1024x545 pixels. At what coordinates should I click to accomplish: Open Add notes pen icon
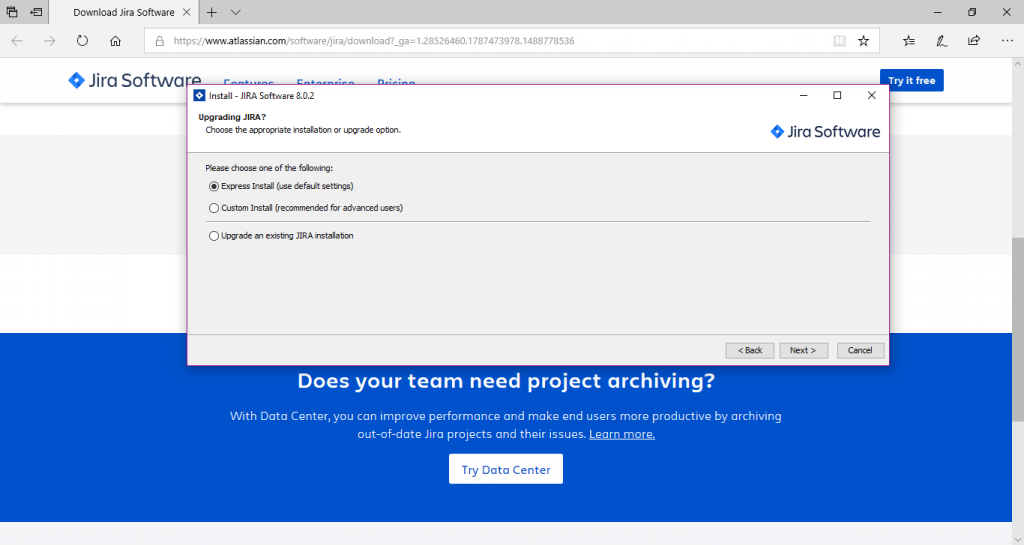pos(941,40)
